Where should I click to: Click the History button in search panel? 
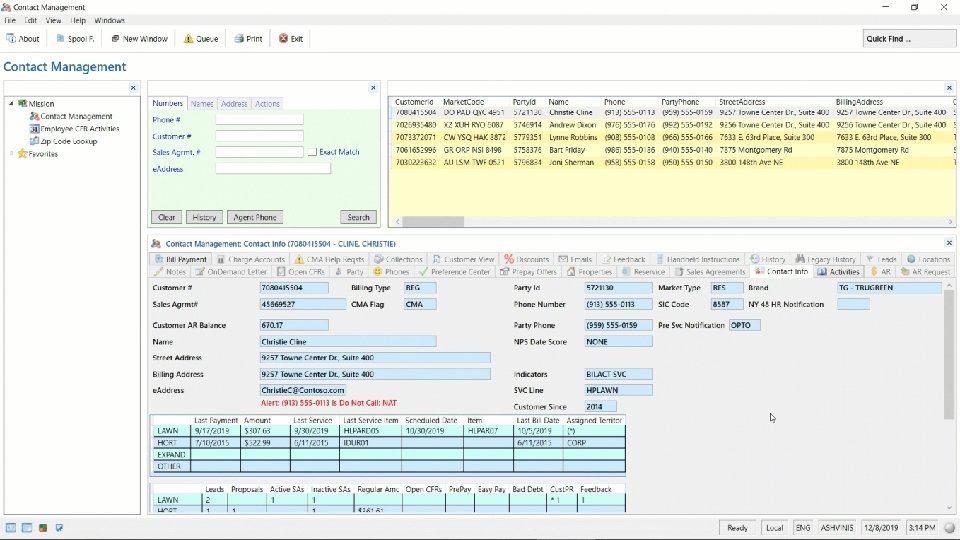pyautogui.click(x=204, y=217)
